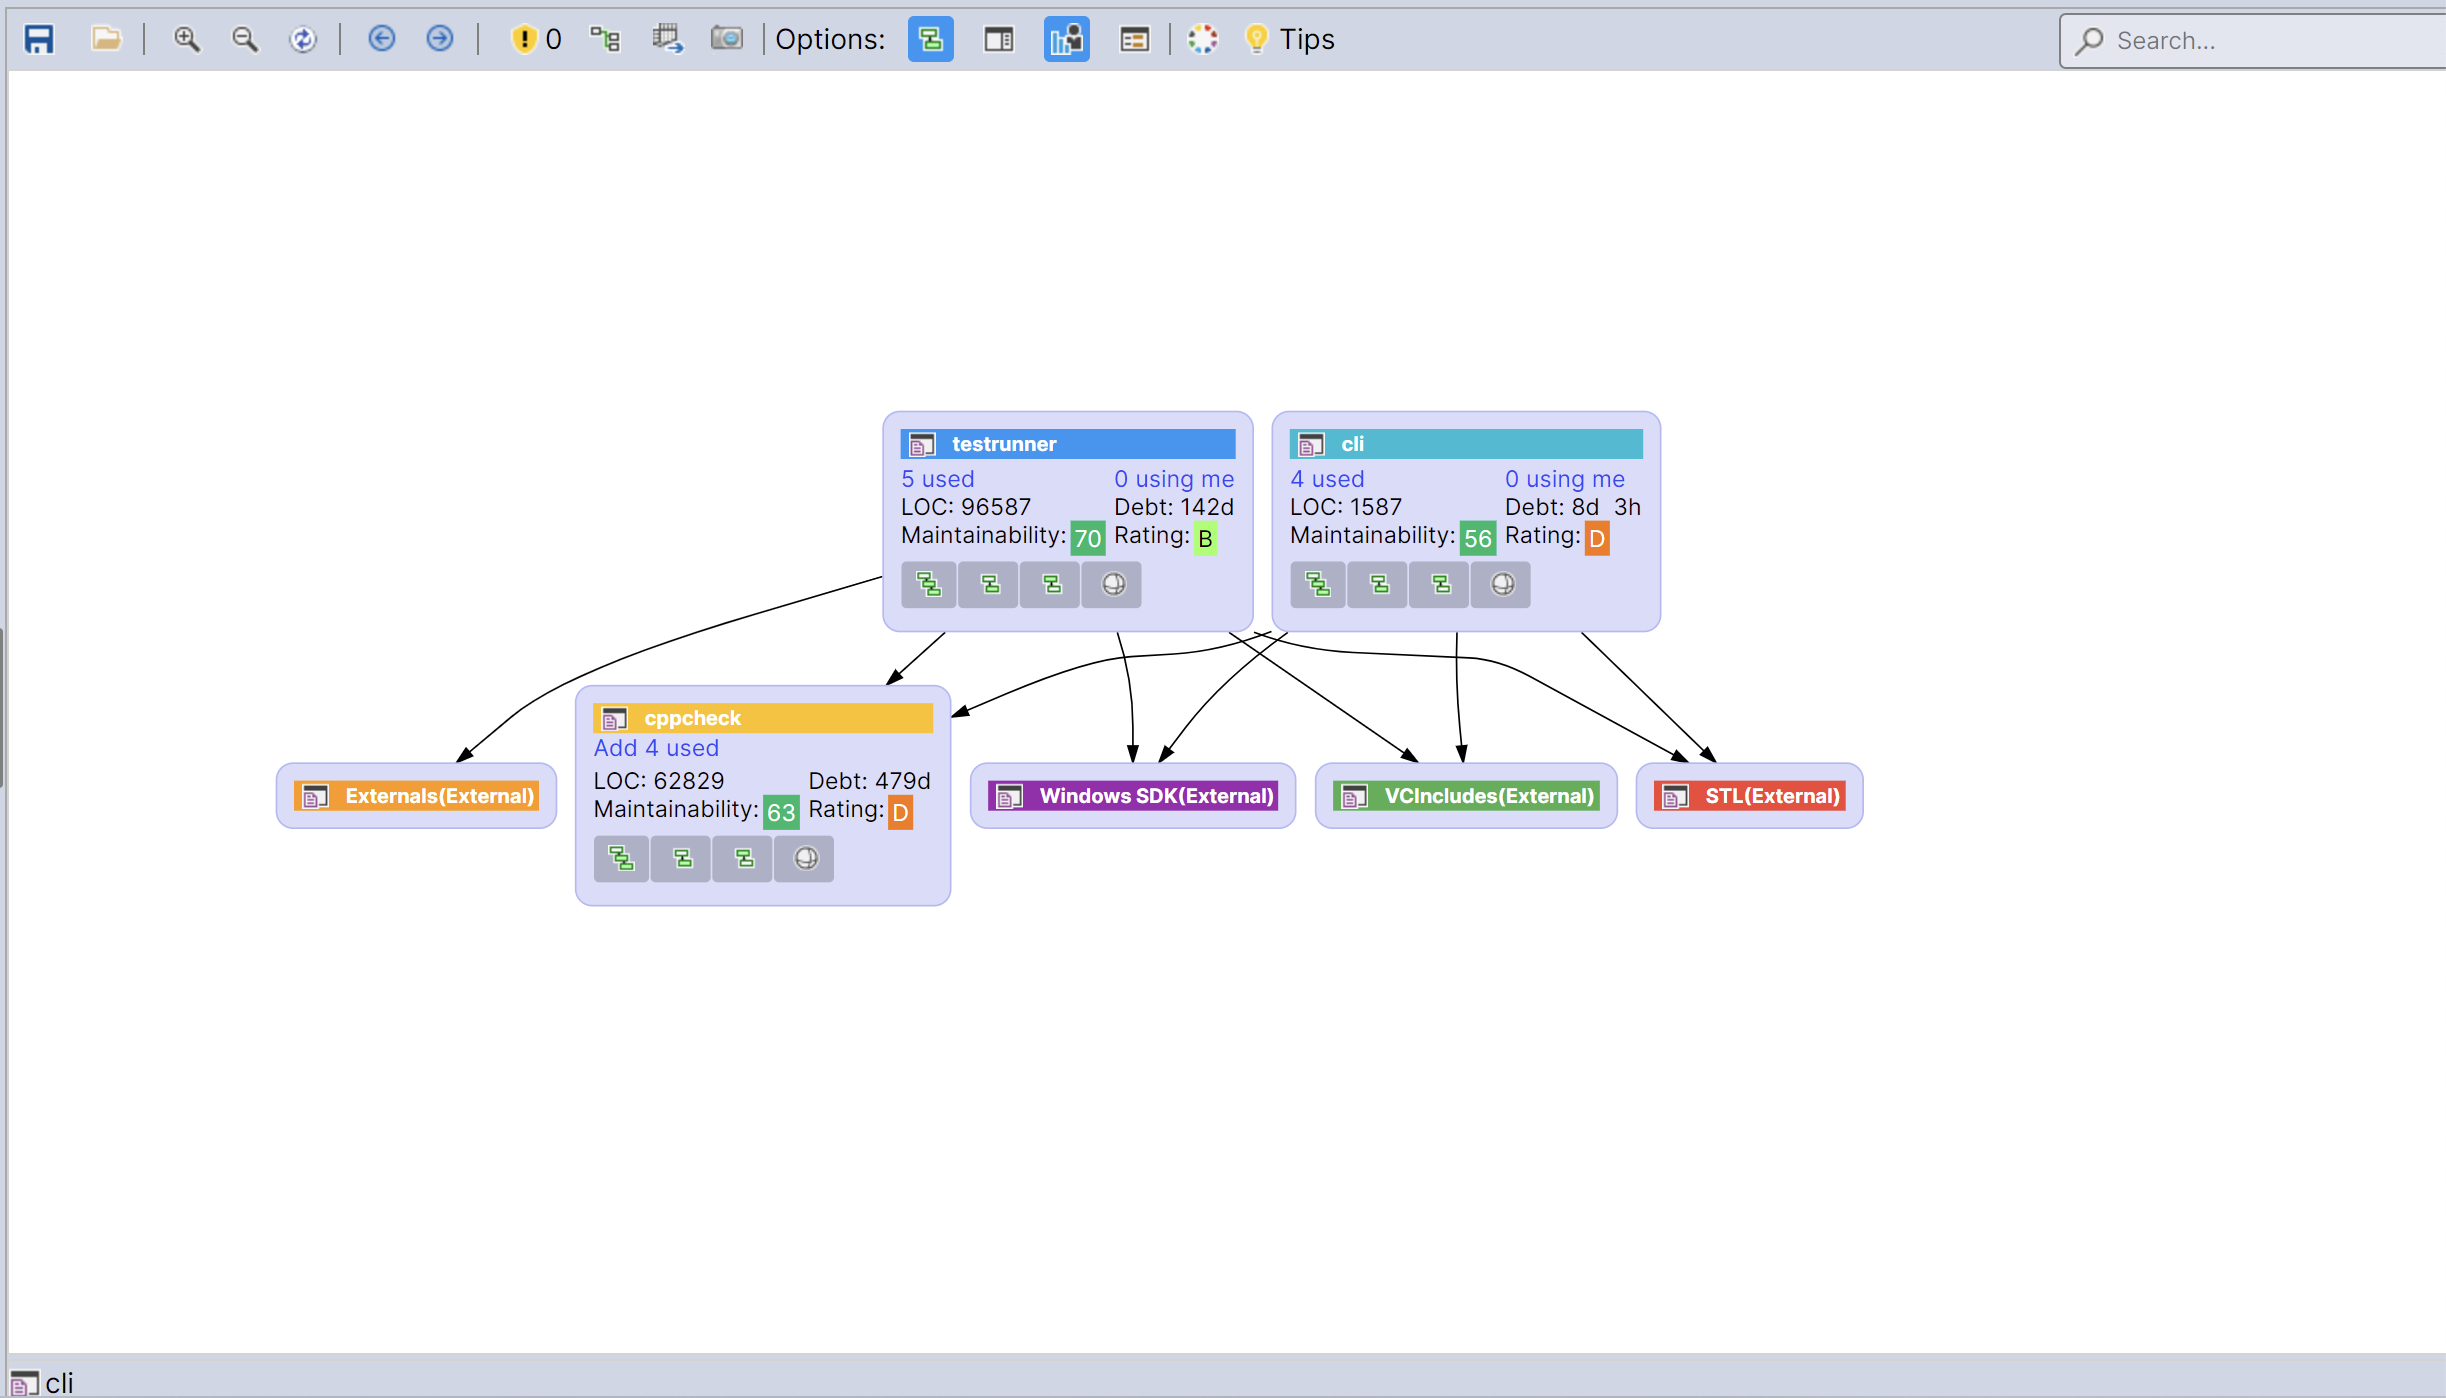Image resolution: width=2446 pixels, height=1398 pixels.
Task: Open the globe view on the cppcheck node
Action: pos(803,858)
